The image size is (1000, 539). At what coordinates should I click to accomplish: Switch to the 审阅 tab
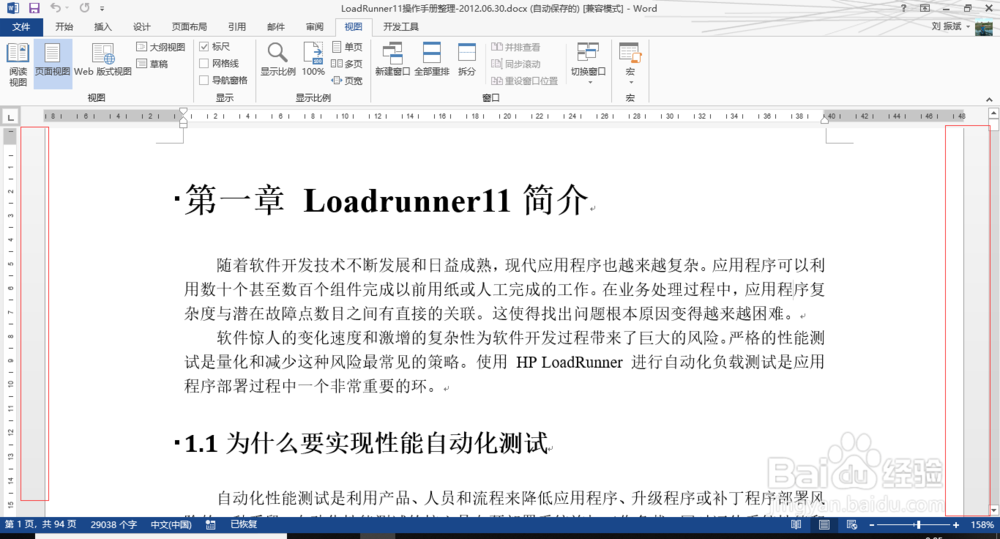(x=314, y=27)
